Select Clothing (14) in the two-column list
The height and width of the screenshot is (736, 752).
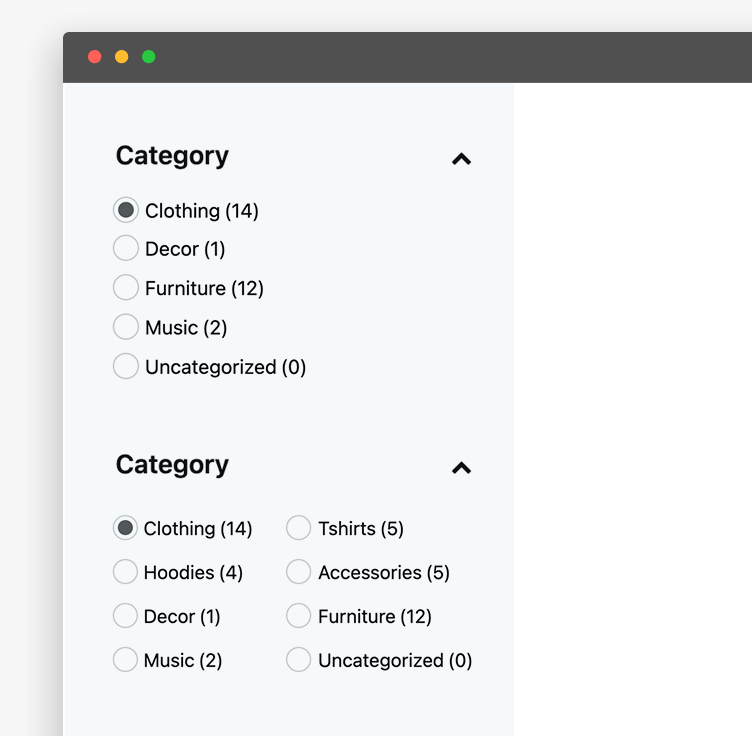[x=125, y=528]
